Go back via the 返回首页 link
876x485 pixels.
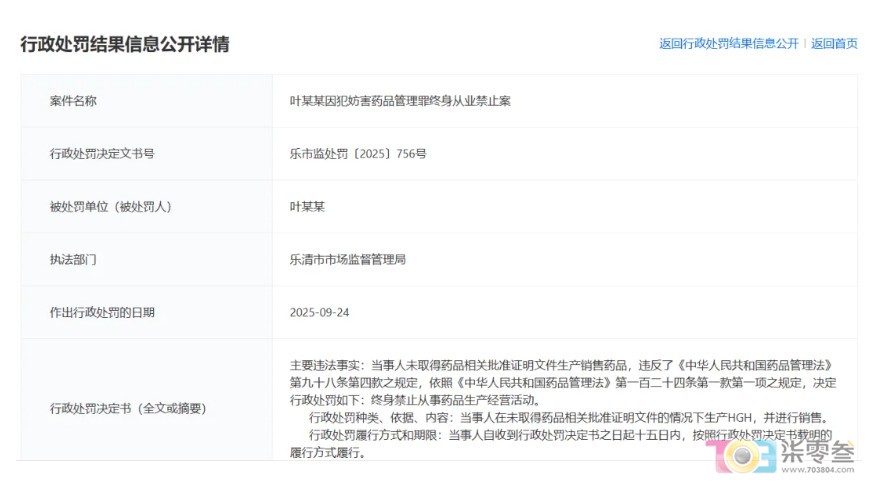pos(834,44)
